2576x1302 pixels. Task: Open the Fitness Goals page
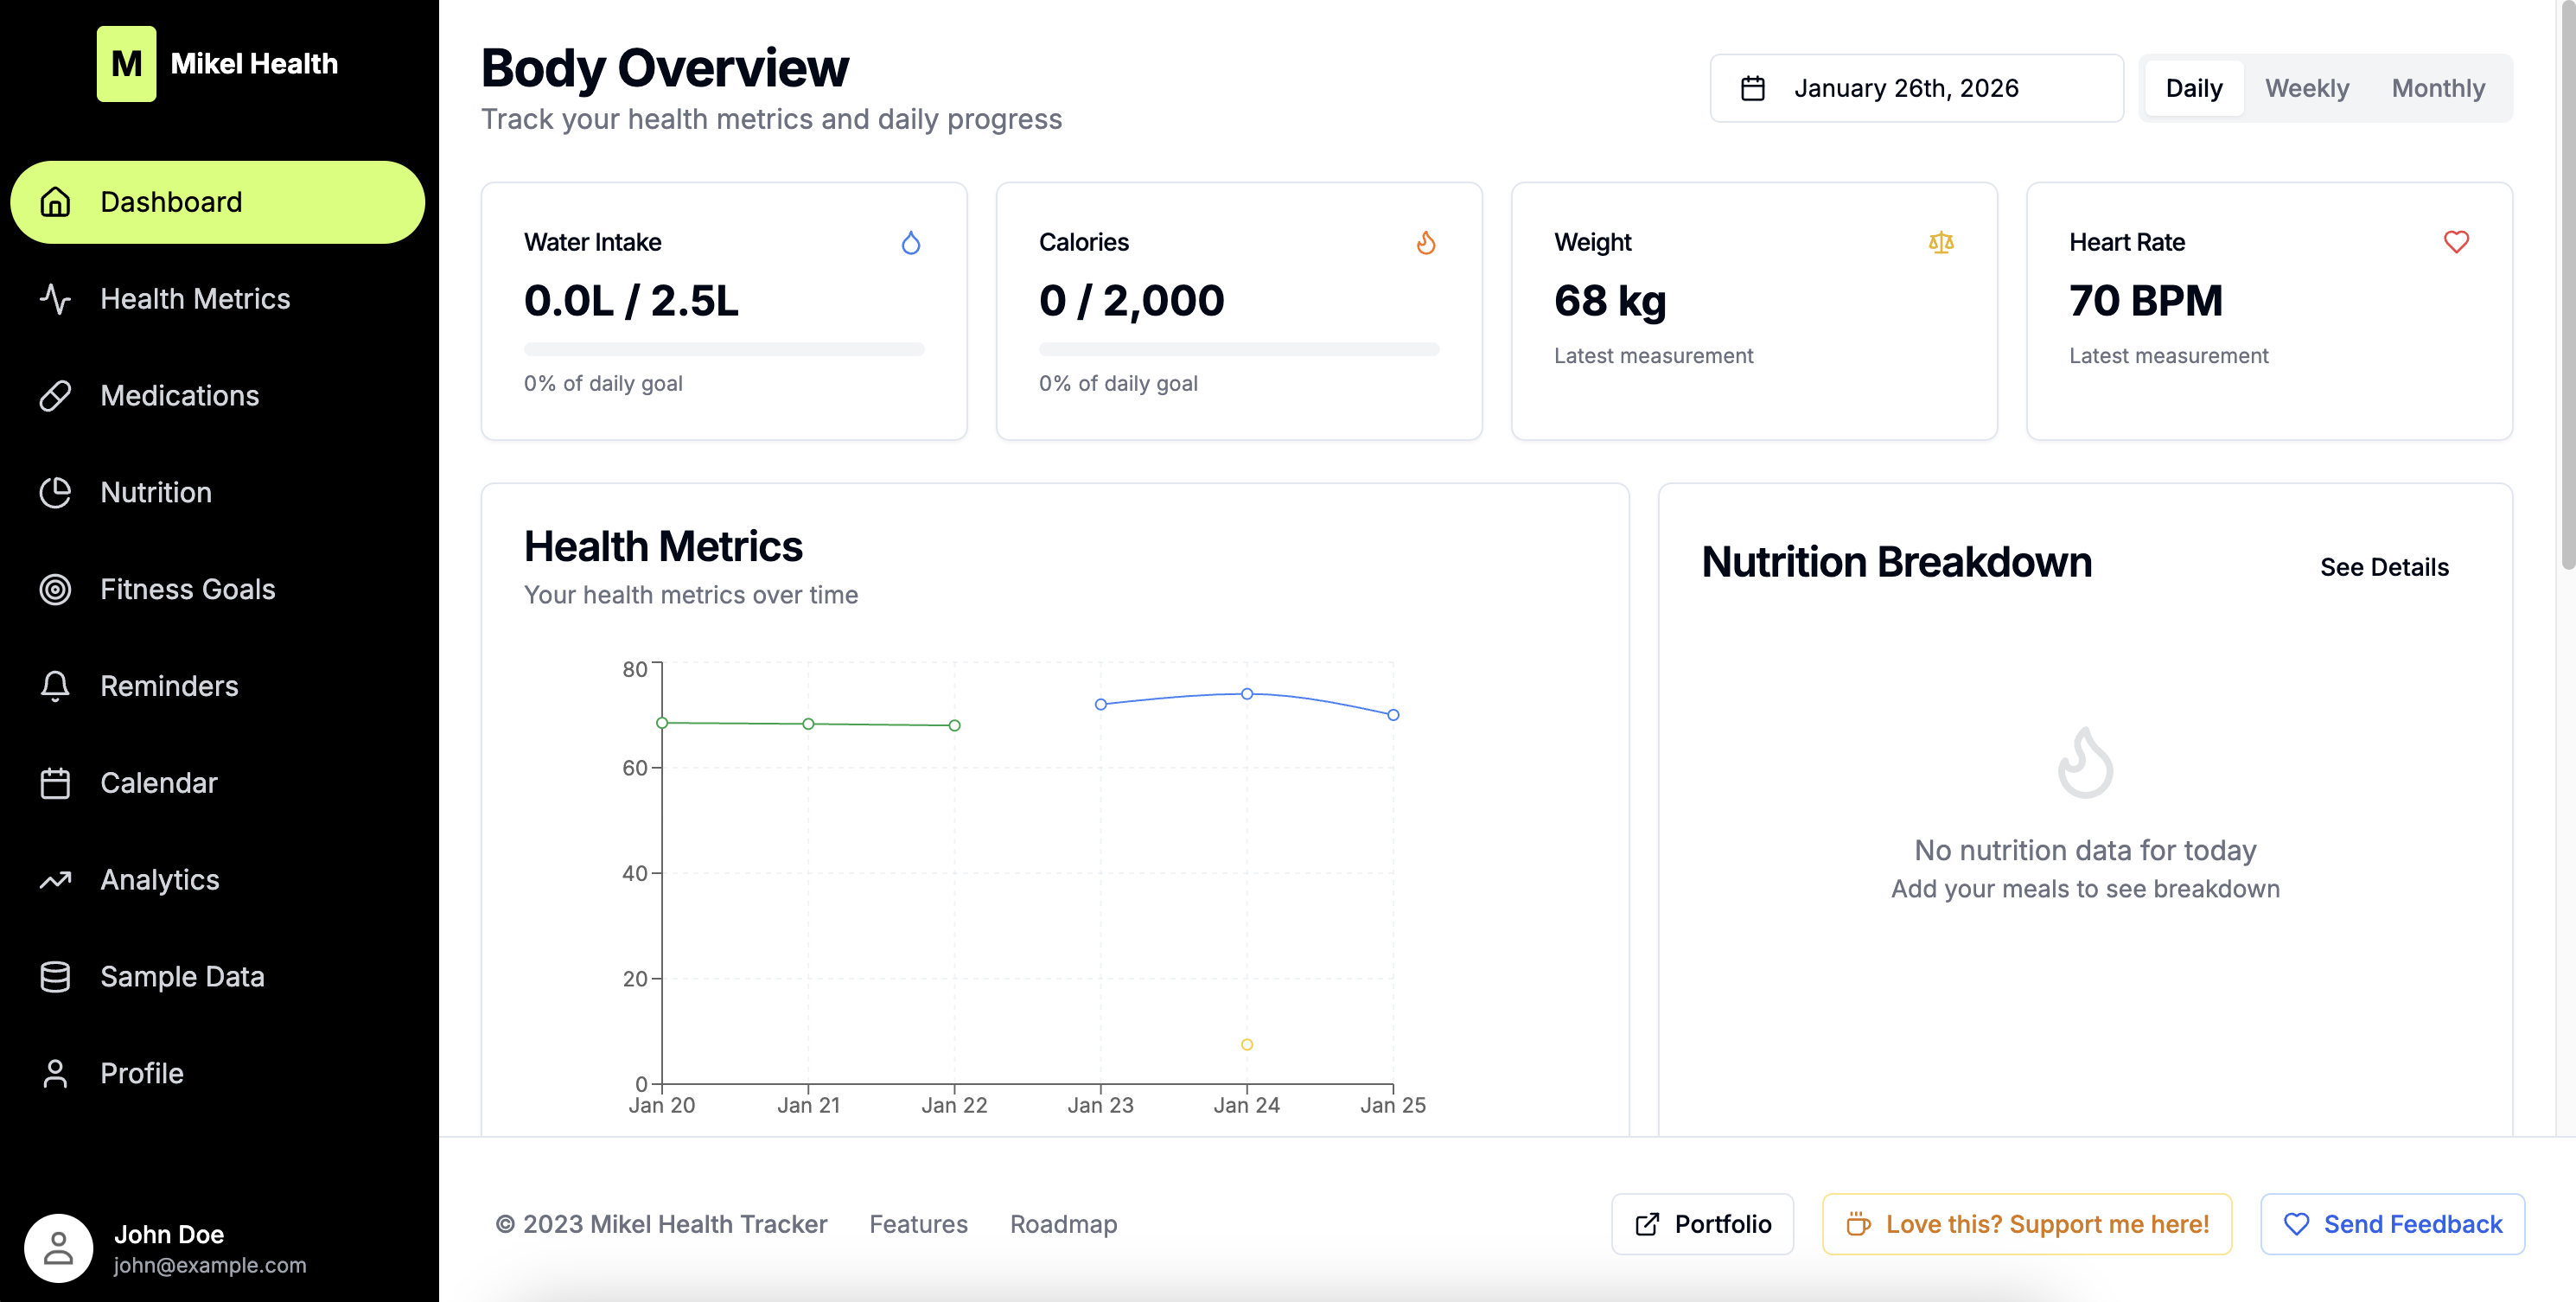(x=187, y=589)
